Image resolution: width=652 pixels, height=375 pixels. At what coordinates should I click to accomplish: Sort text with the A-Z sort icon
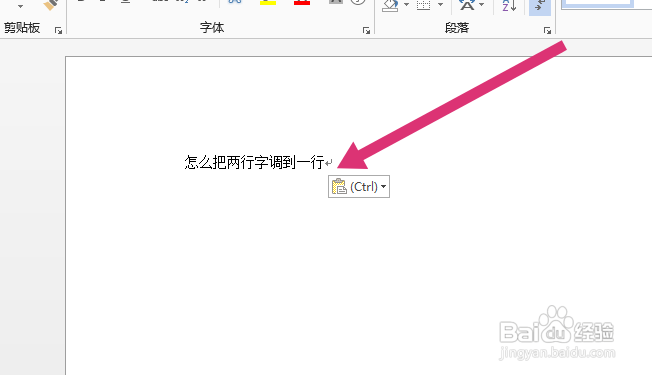tap(509, 5)
